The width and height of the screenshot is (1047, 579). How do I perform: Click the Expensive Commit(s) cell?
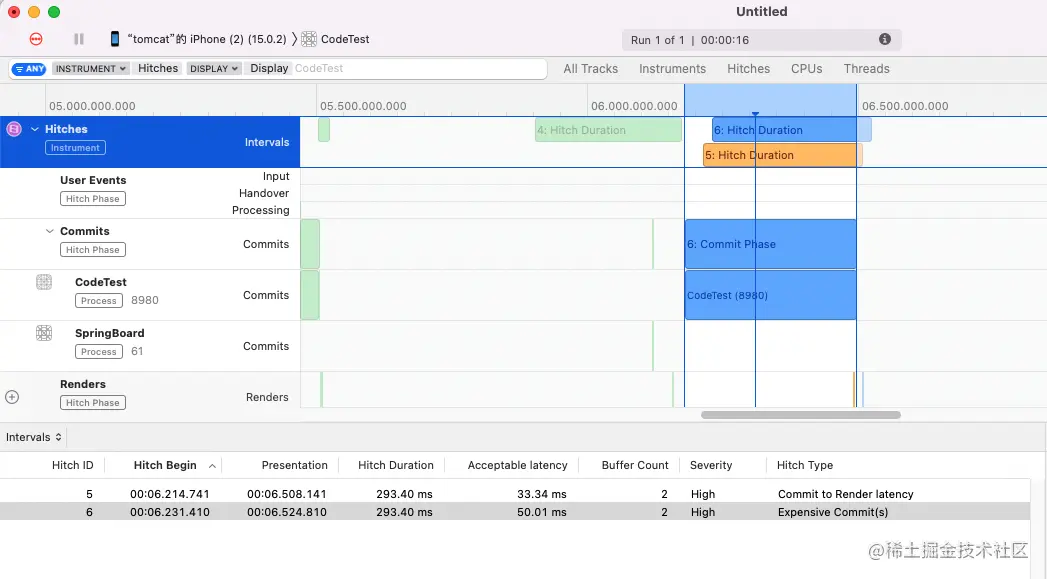[x=833, y=512]
